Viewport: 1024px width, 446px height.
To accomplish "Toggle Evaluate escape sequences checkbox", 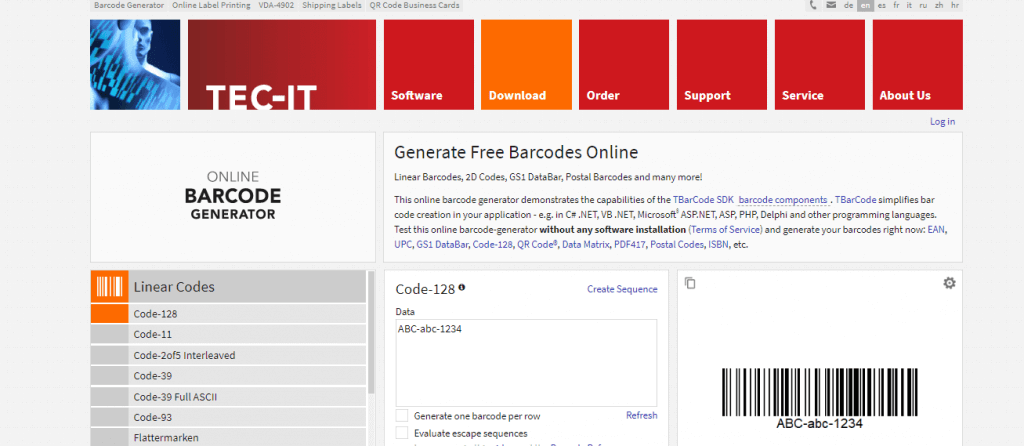I will click(402, 433).
